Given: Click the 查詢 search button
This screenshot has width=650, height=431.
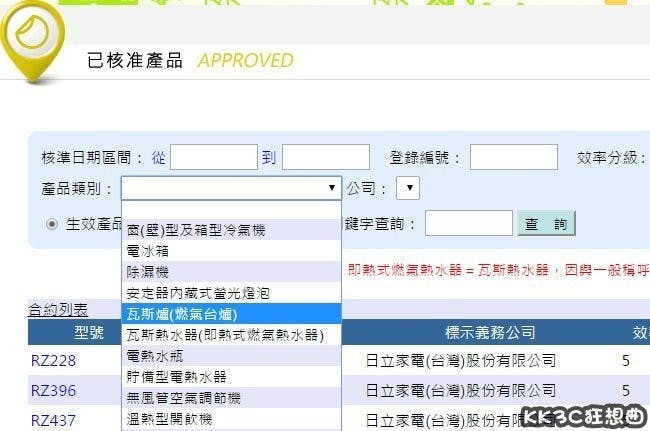Looking at the screenshot, I should [546, 224].
